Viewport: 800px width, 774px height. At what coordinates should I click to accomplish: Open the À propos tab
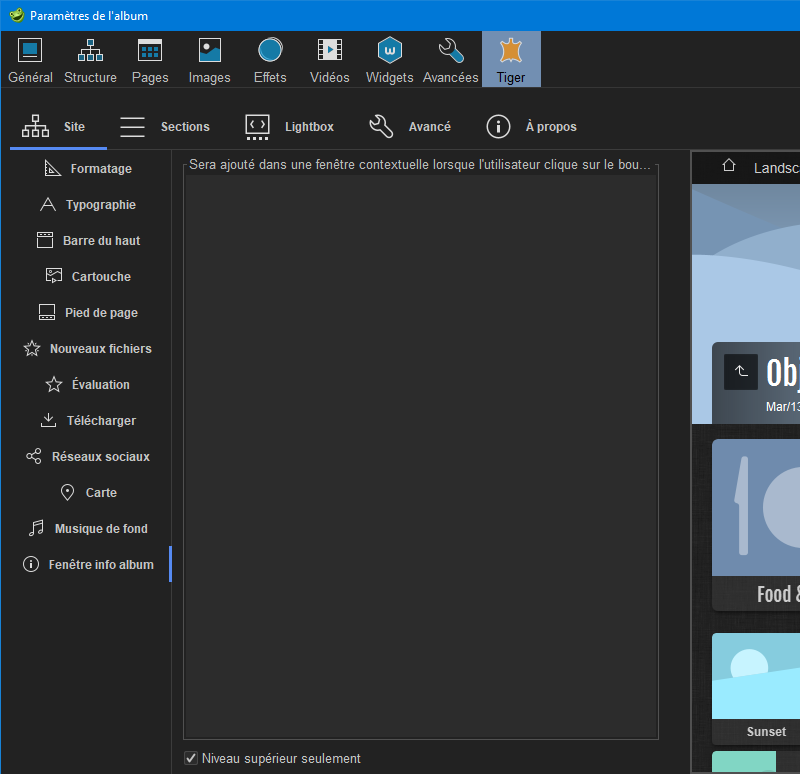[x=531, y=127]
